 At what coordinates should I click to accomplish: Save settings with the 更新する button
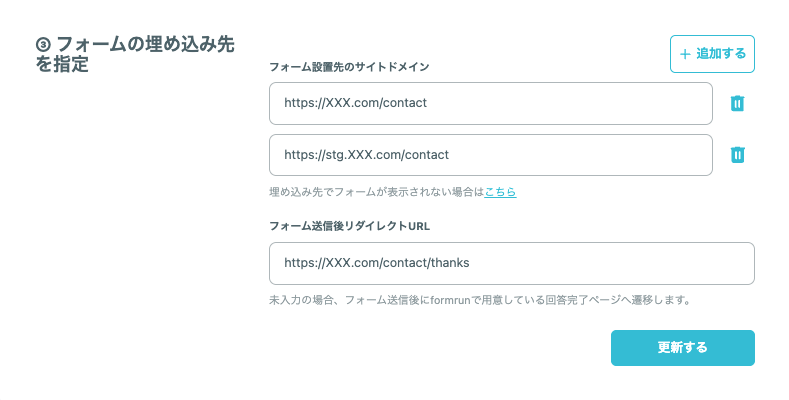pyautogui.click(x=683, y=348)
